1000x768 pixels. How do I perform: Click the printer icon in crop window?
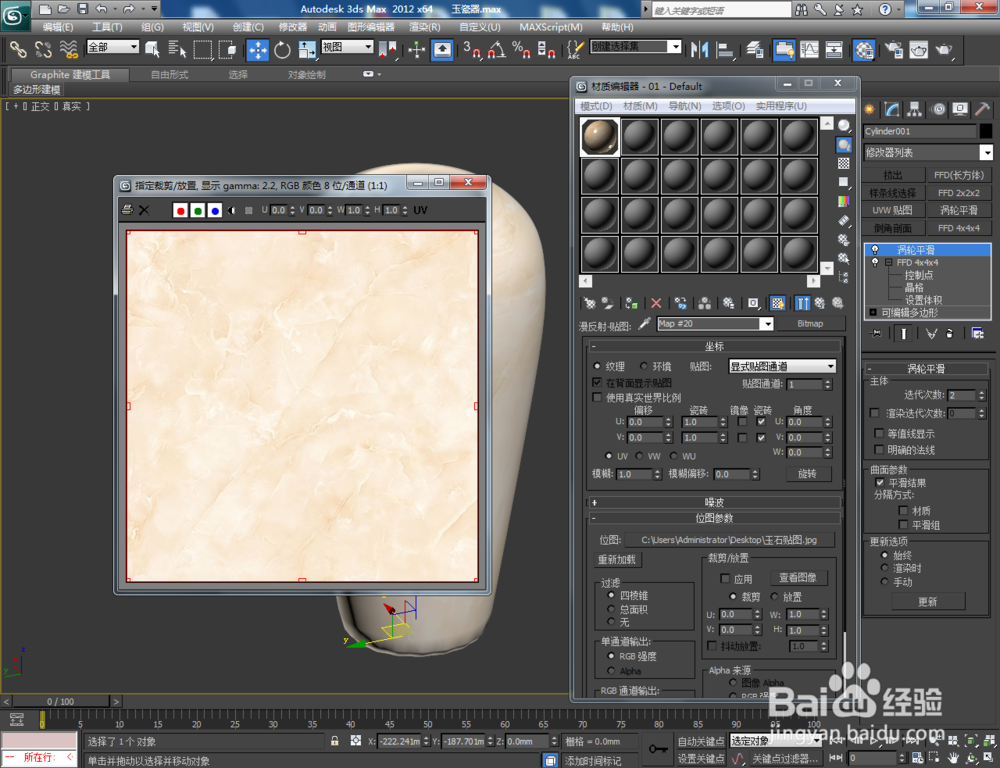coord(127,210)
